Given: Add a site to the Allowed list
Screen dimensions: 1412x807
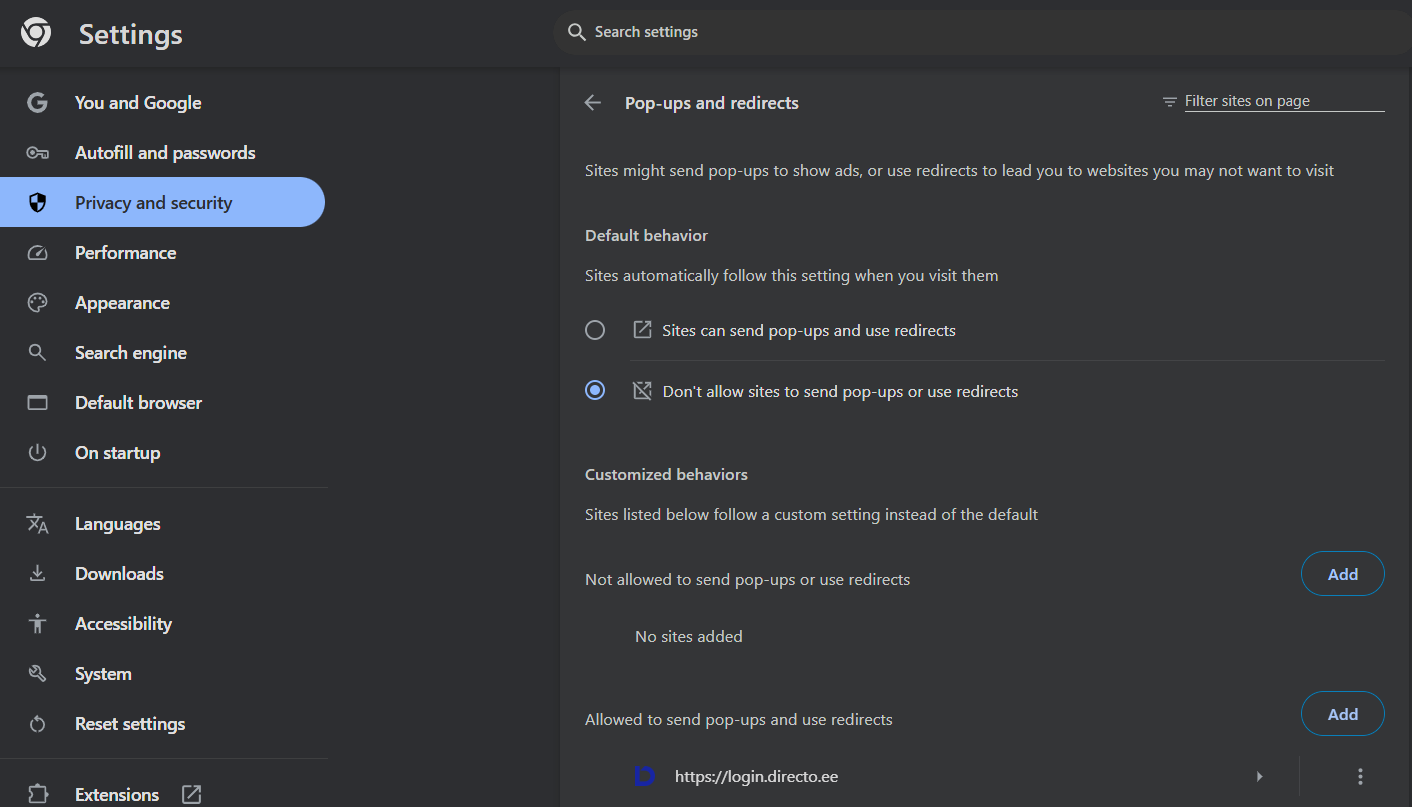Looking at the screenshot, I should point(1342,714).
